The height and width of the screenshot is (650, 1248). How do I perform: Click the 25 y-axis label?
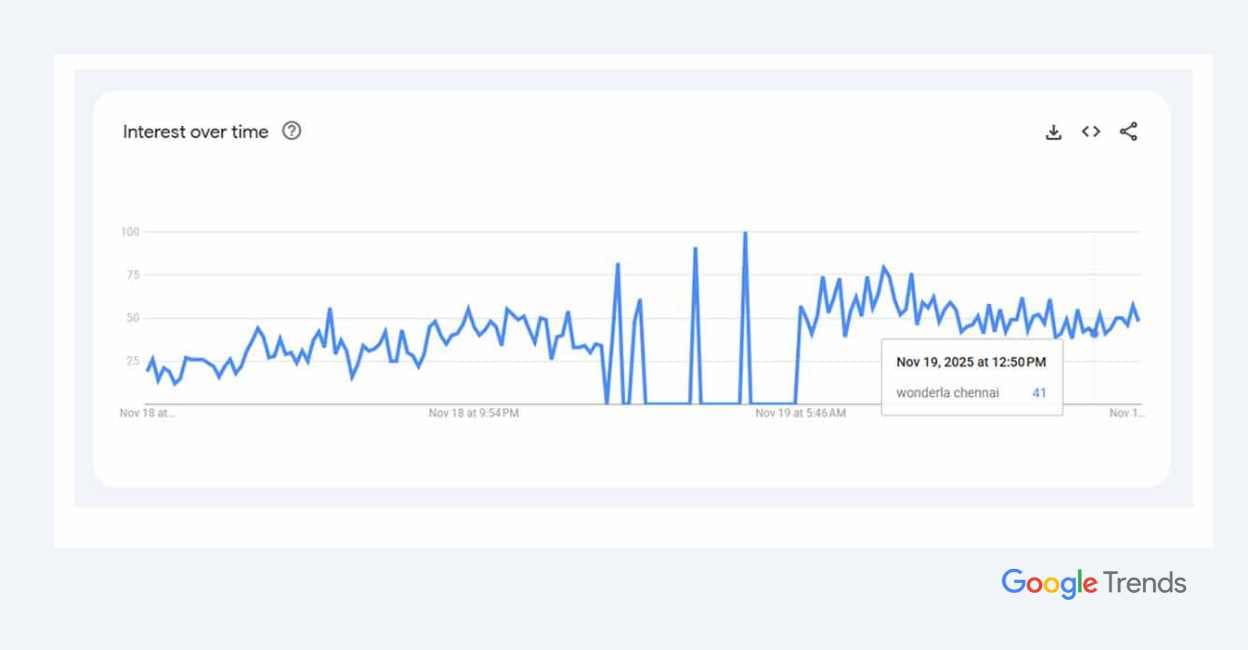pyautogui.click(x=131, y=361)
